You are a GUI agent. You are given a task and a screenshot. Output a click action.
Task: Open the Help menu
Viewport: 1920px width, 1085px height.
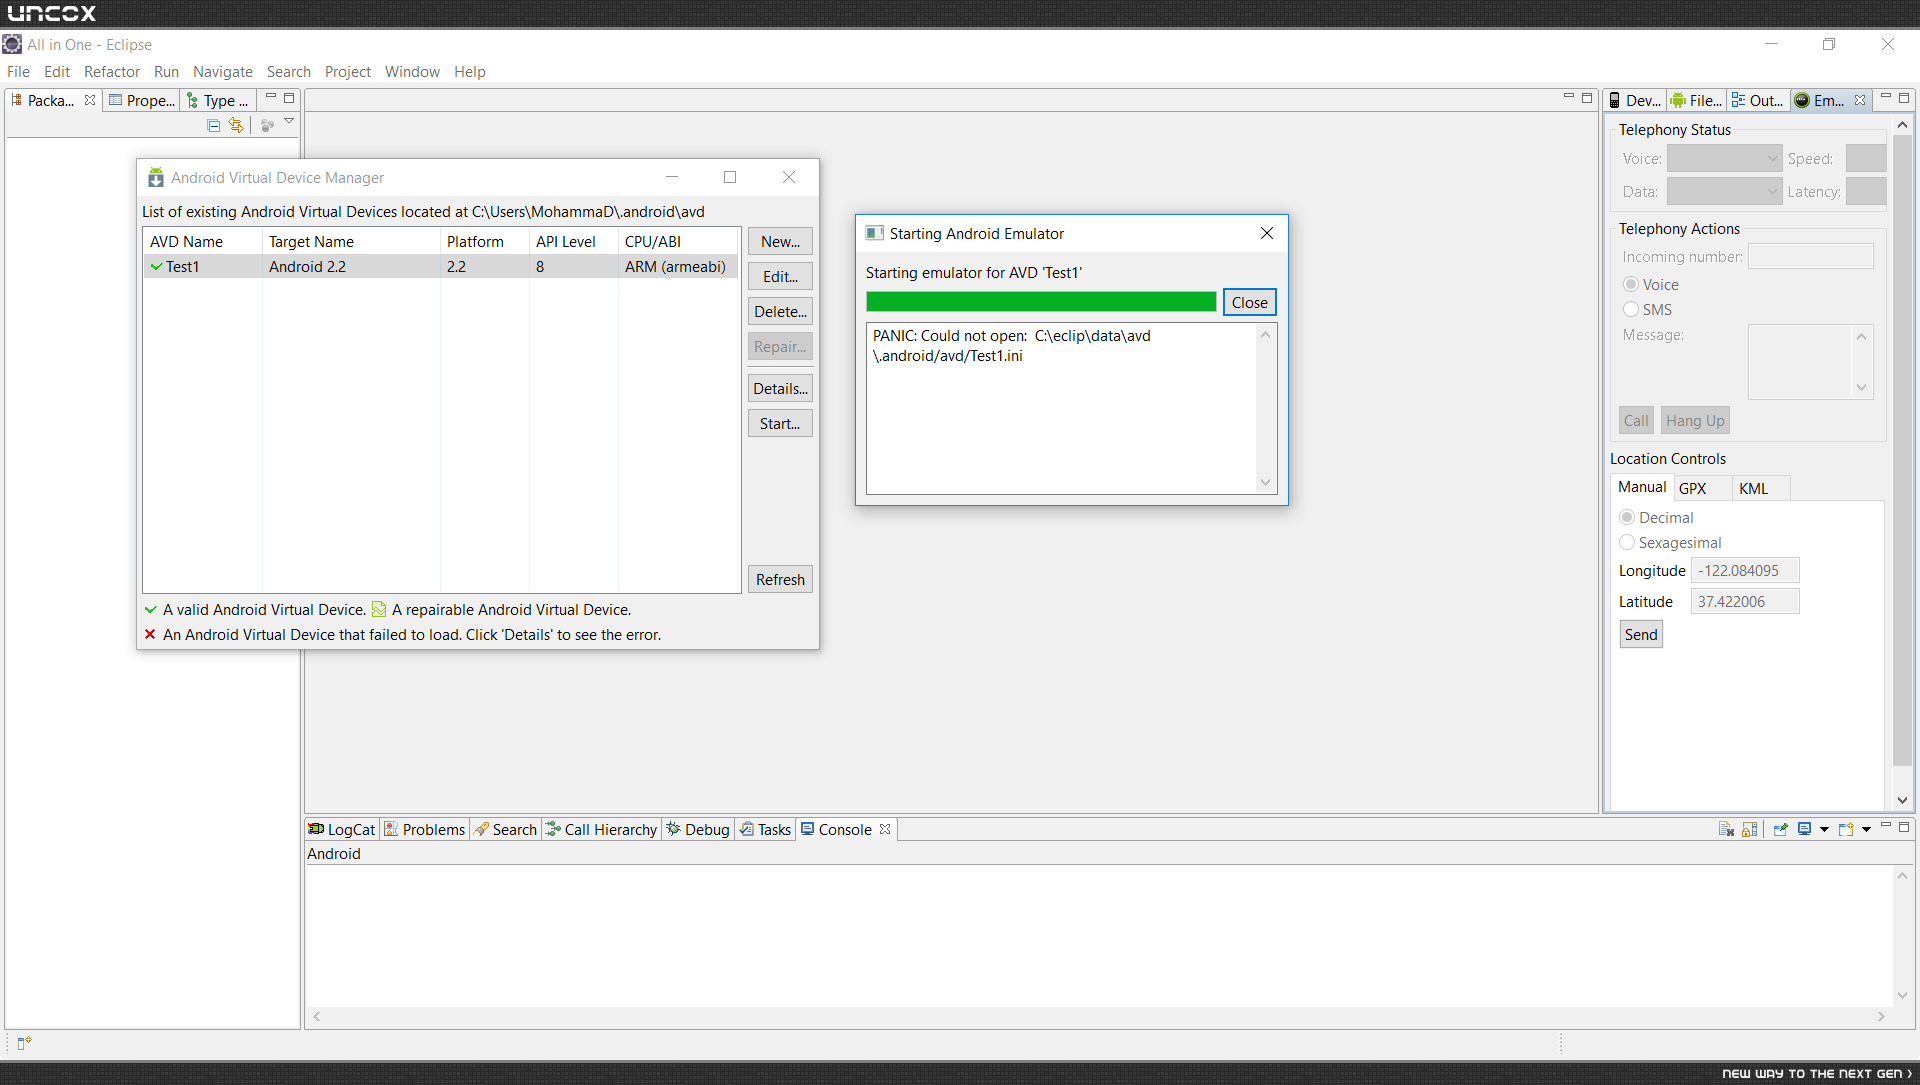pos(469,71)
